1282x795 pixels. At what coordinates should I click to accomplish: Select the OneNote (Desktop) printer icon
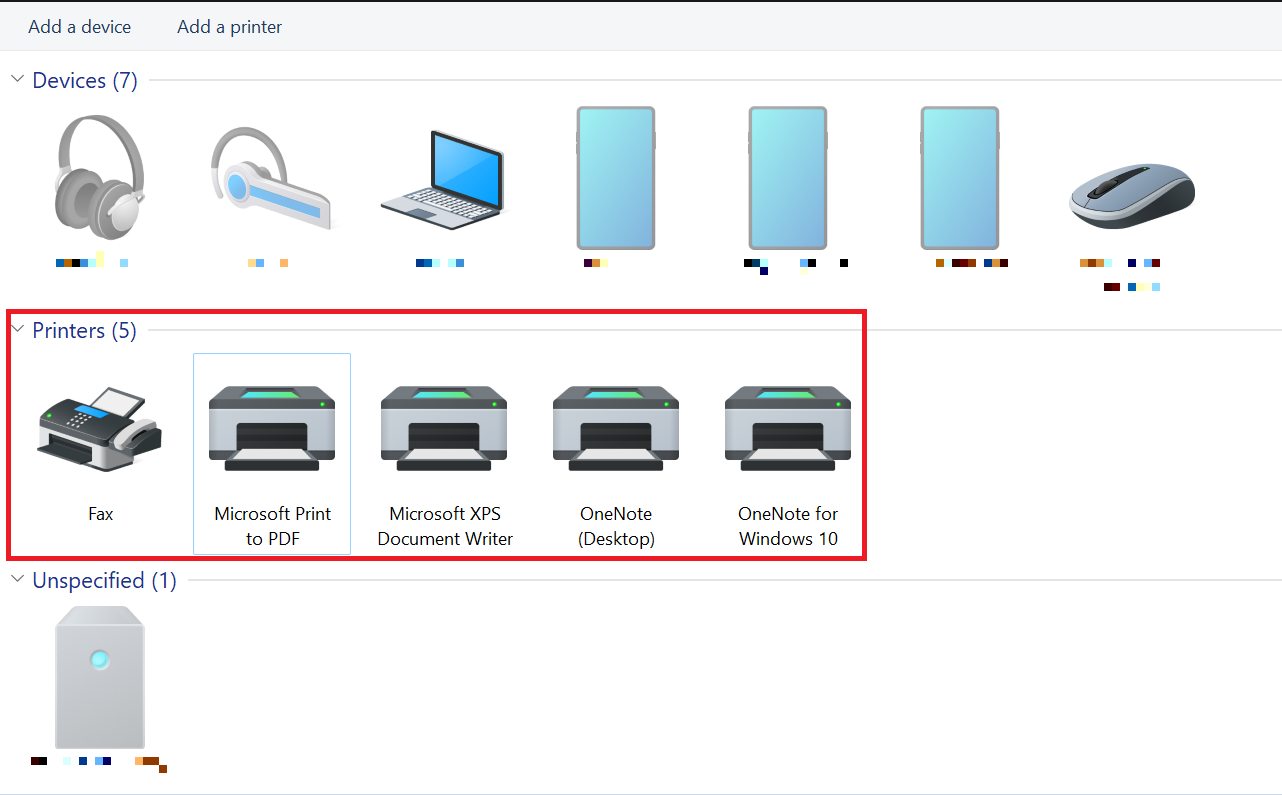point(616,428)
